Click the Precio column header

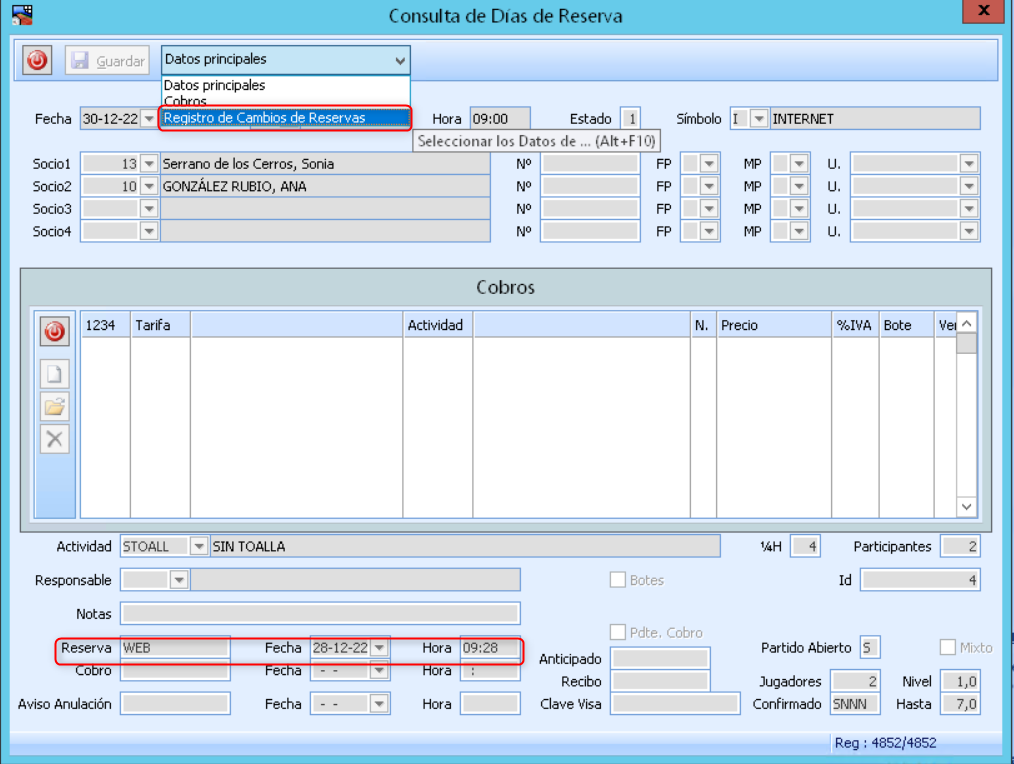[x=773, y=325]
